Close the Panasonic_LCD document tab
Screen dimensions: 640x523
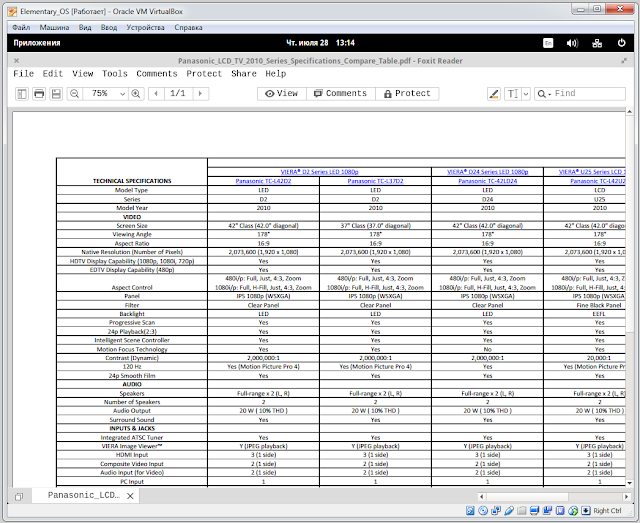[x=130, y=496]
